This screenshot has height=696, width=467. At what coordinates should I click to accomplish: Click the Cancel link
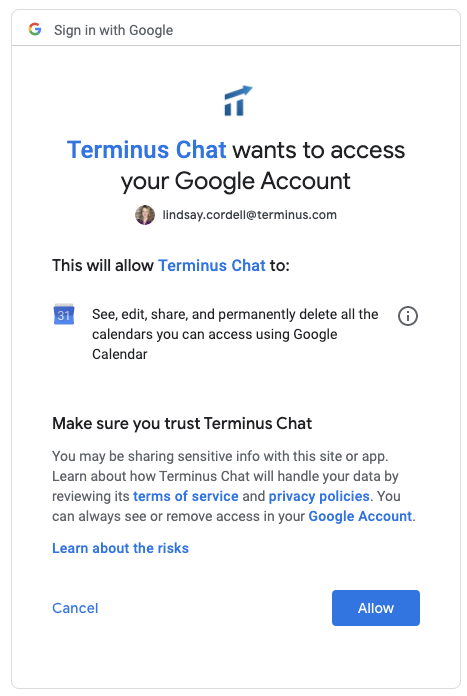(75, 608)
